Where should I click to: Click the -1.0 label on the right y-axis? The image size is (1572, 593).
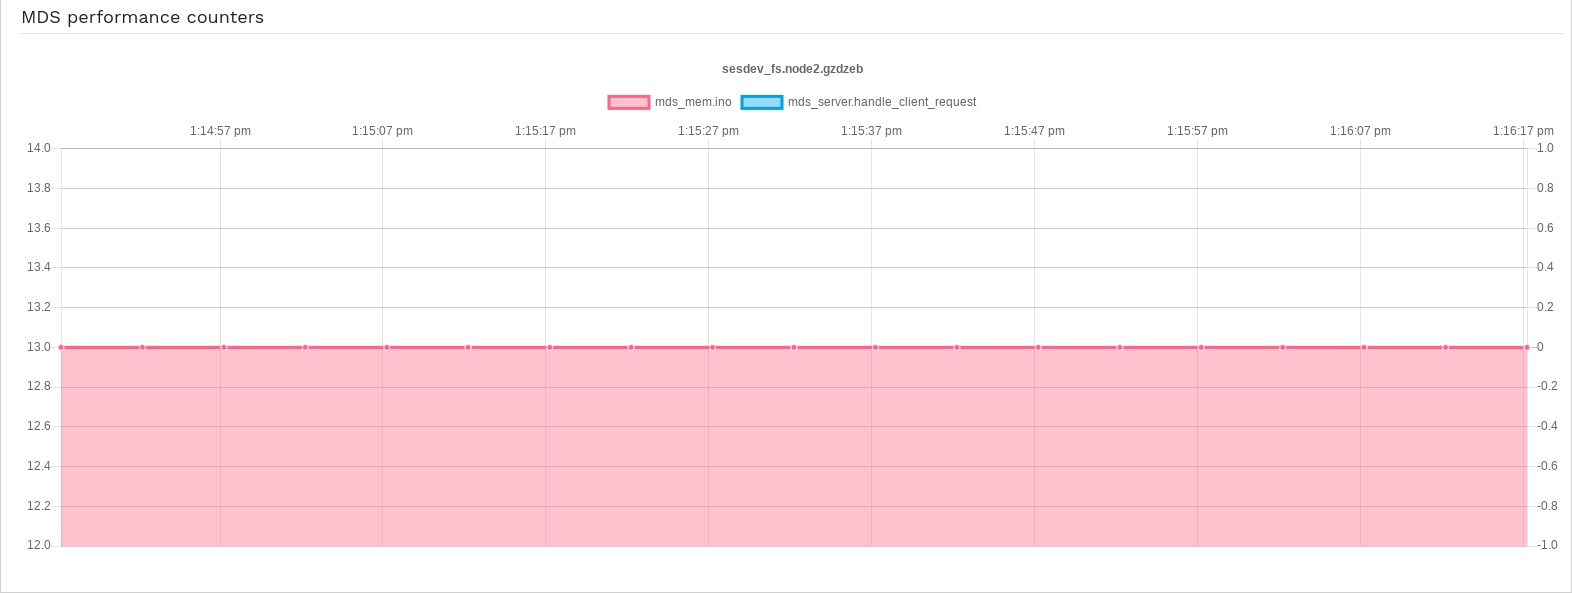click(1545, 545)
